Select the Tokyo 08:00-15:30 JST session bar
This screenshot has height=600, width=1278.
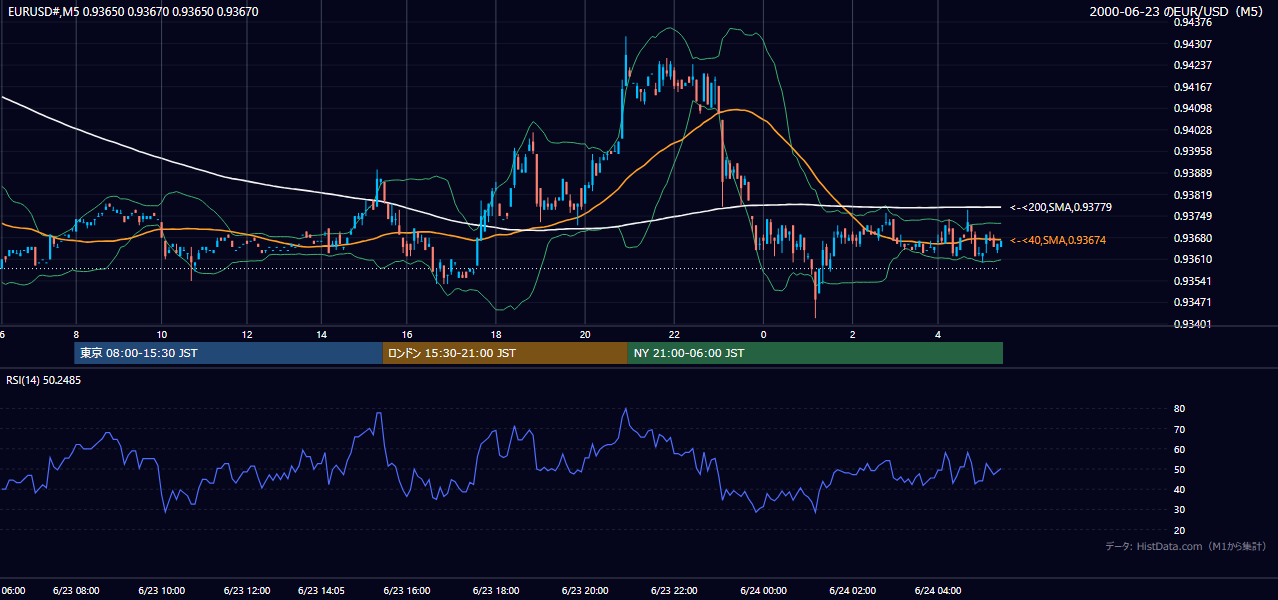(x=228, y=353)
